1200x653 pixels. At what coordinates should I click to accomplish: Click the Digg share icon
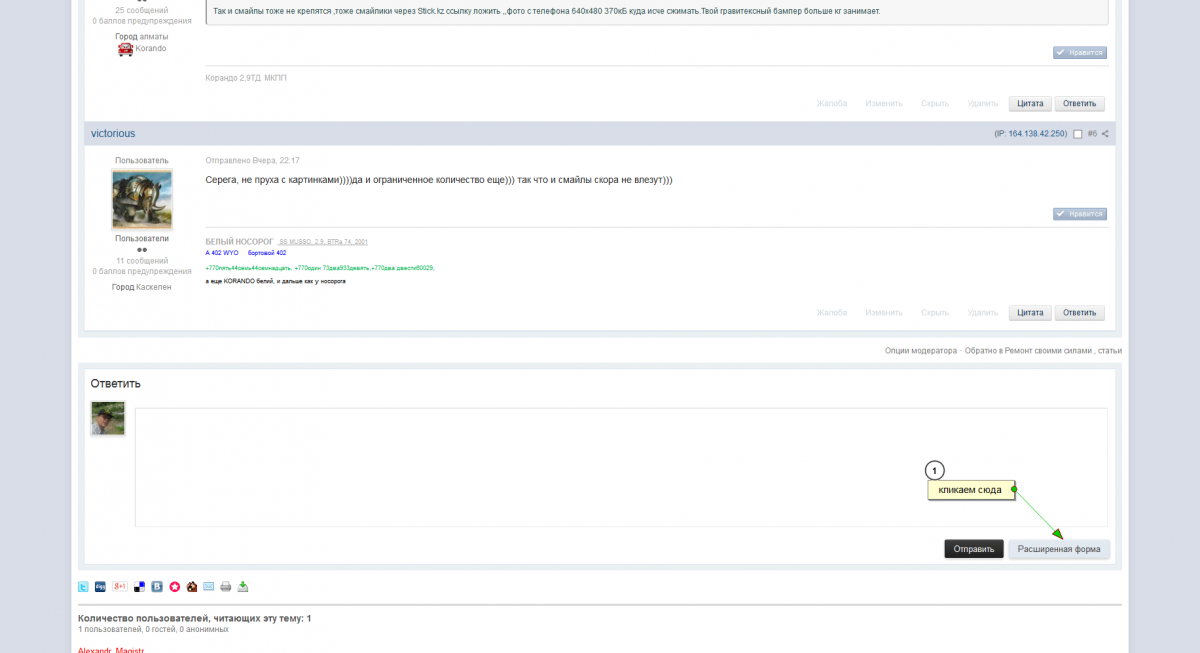tap(101, 587)
